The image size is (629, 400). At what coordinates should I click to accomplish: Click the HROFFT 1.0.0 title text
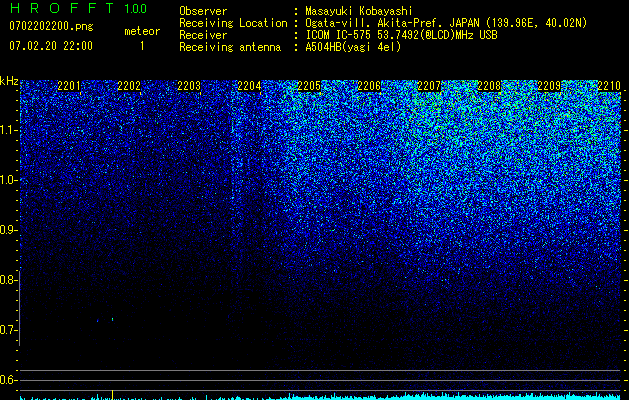pyautogui.click(x=78, y=8)
